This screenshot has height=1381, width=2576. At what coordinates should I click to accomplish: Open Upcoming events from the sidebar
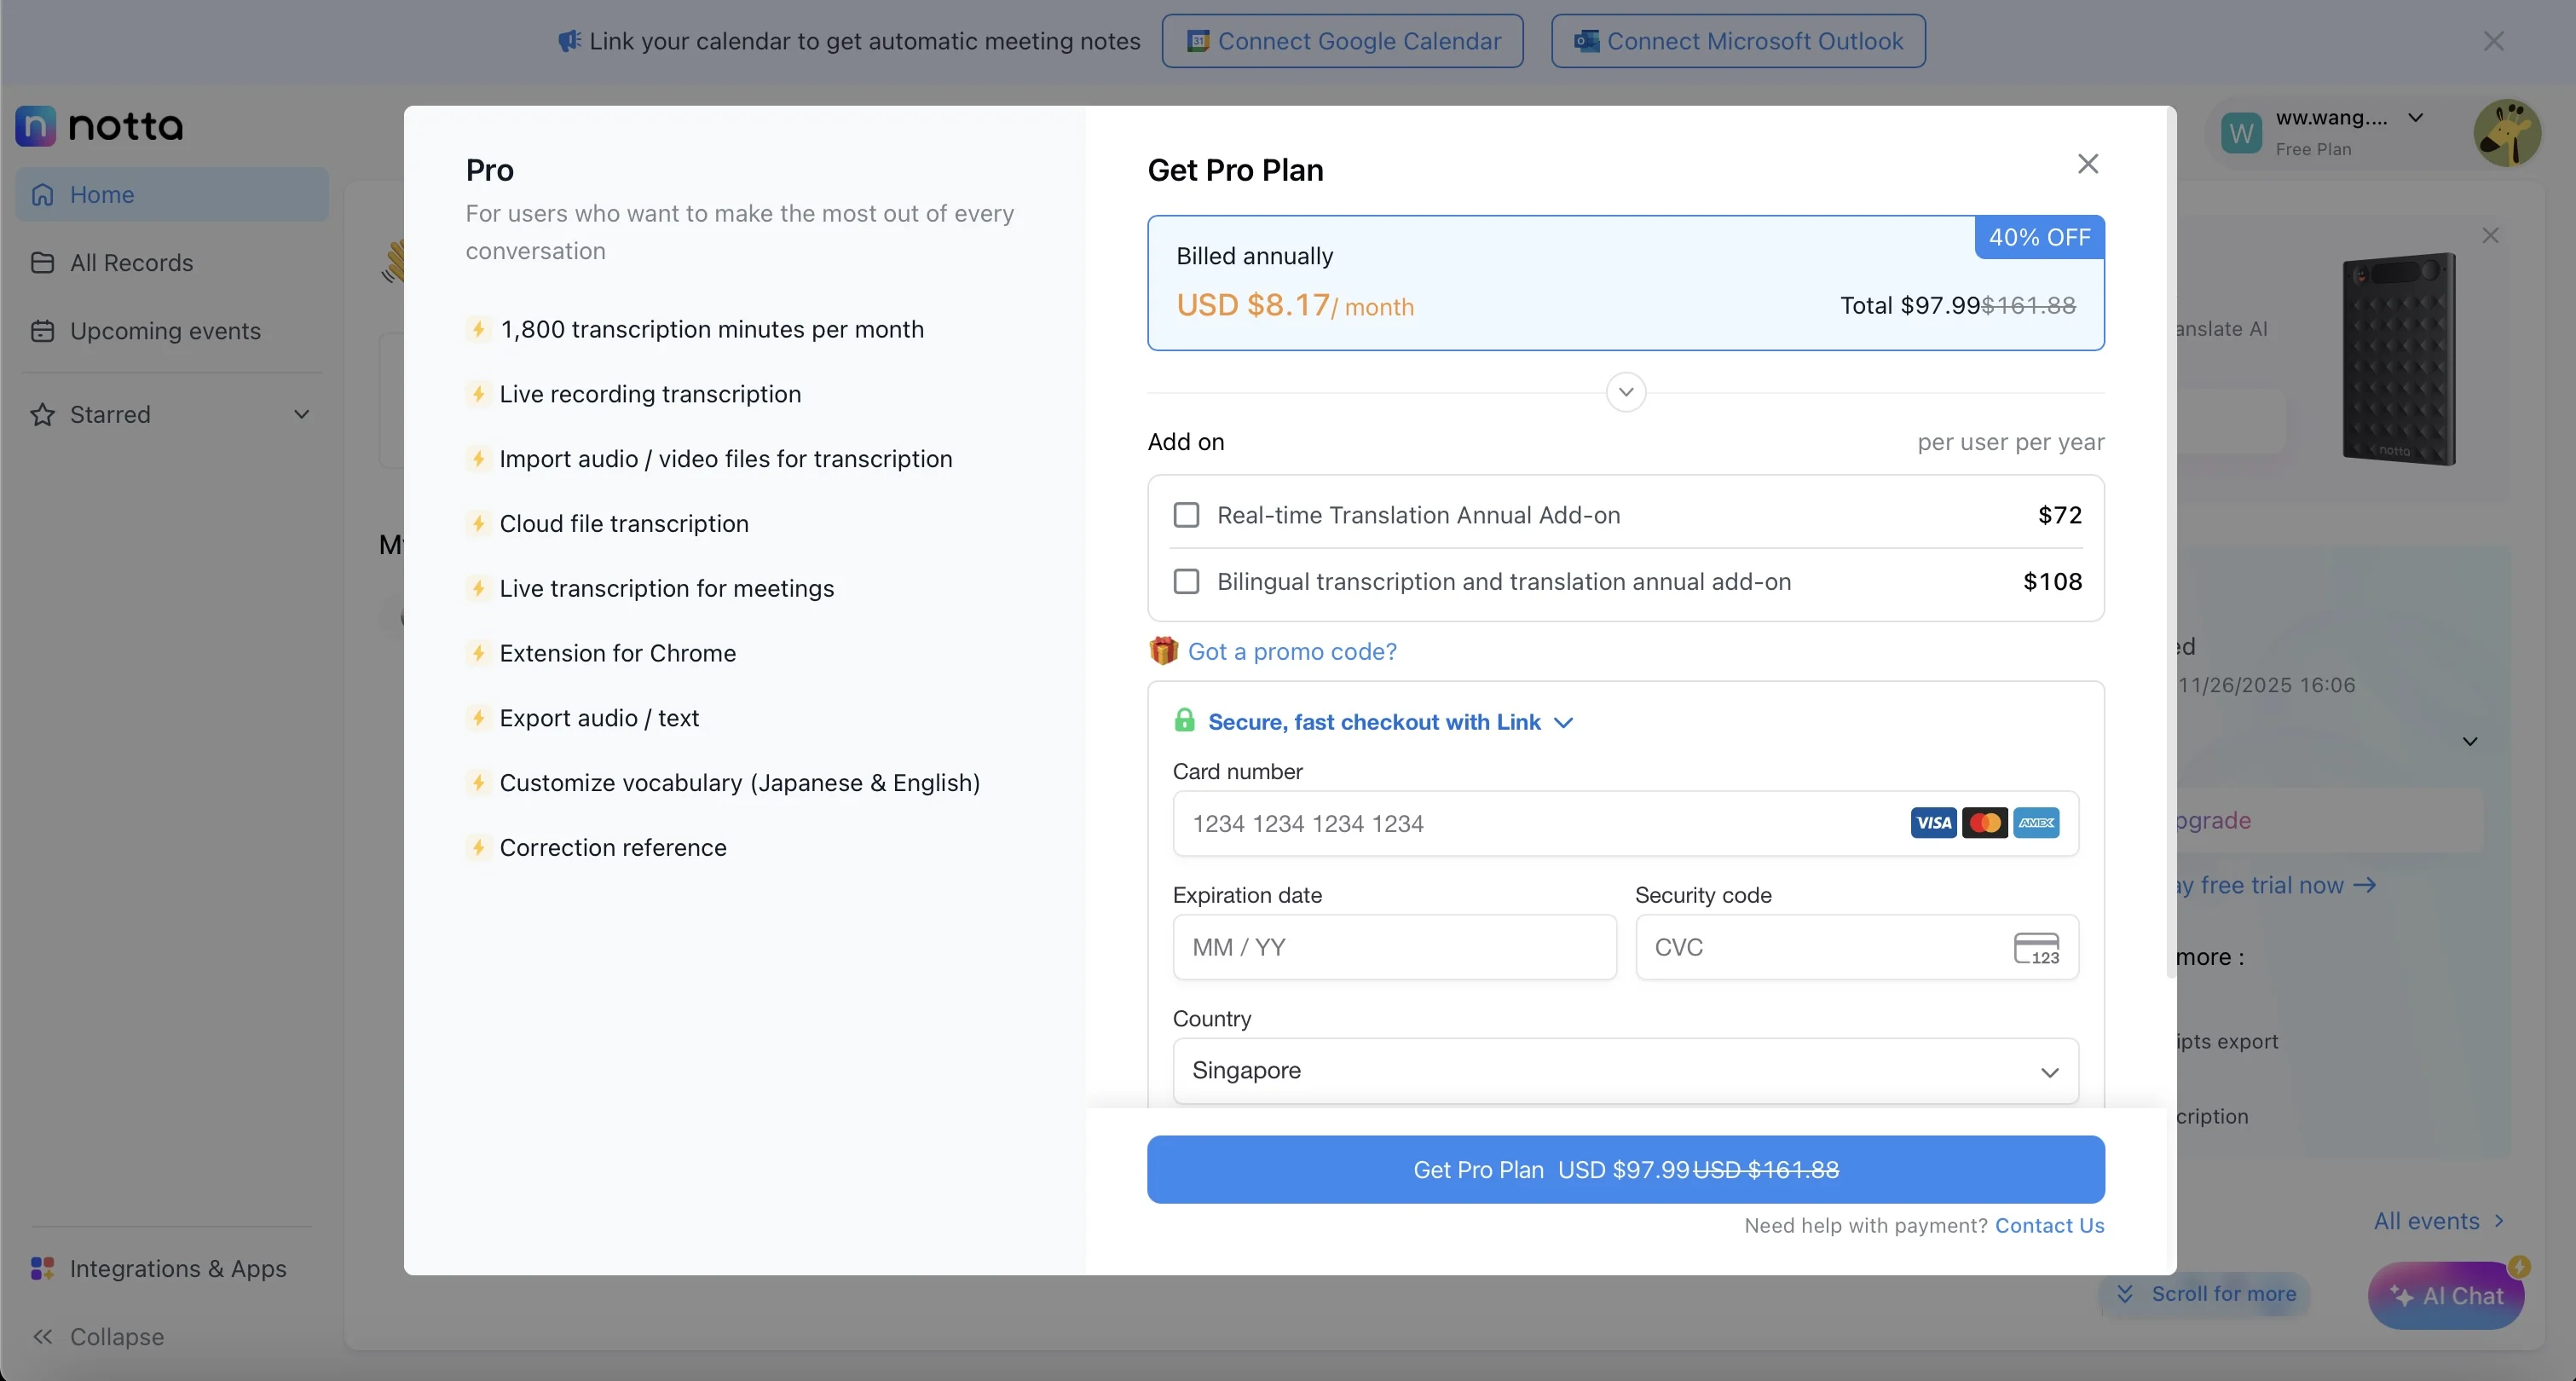pos(165,331)
